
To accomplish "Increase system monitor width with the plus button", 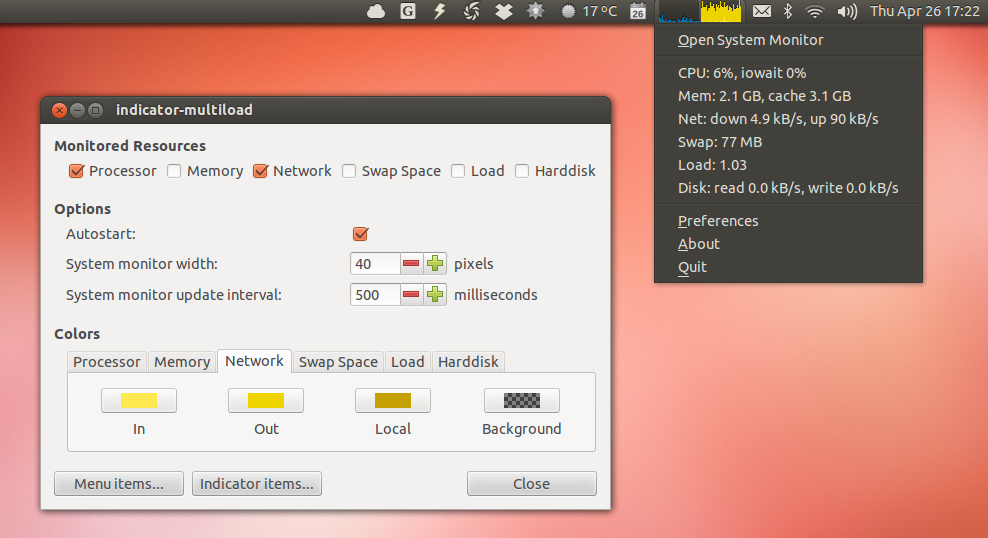I will click(x=435, y=264).
